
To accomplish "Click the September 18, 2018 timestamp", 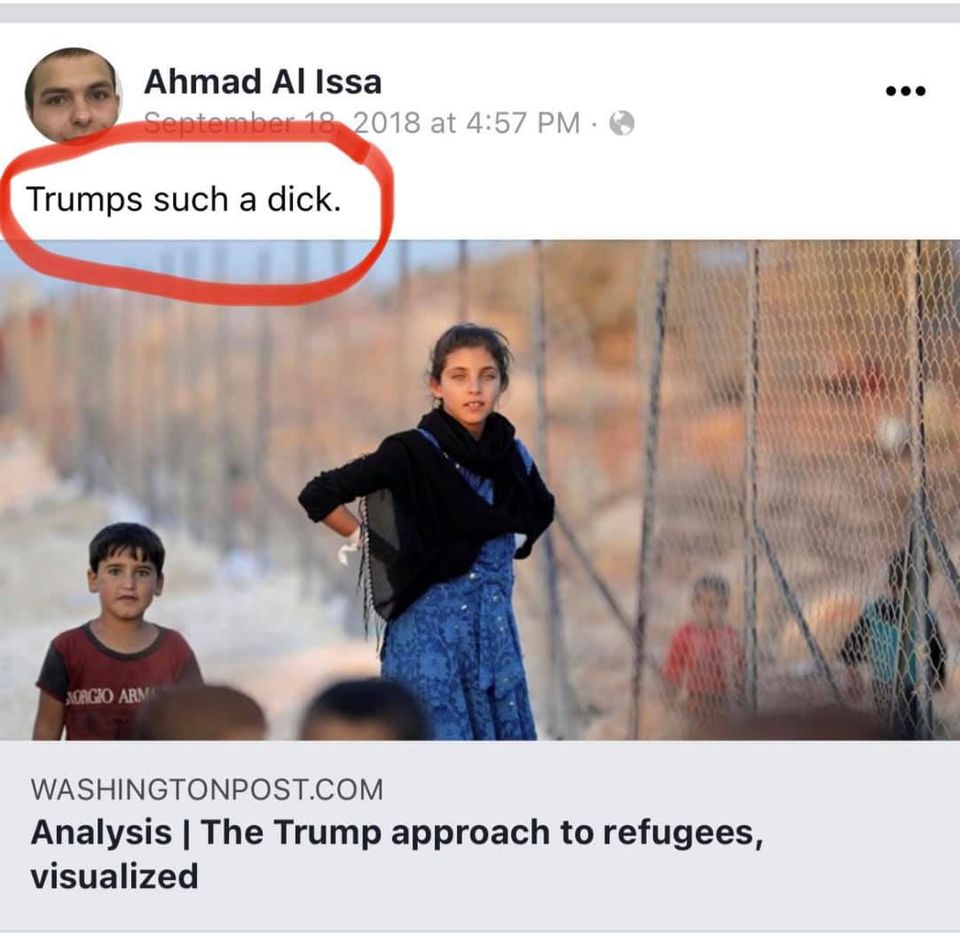I will point(362,123).
